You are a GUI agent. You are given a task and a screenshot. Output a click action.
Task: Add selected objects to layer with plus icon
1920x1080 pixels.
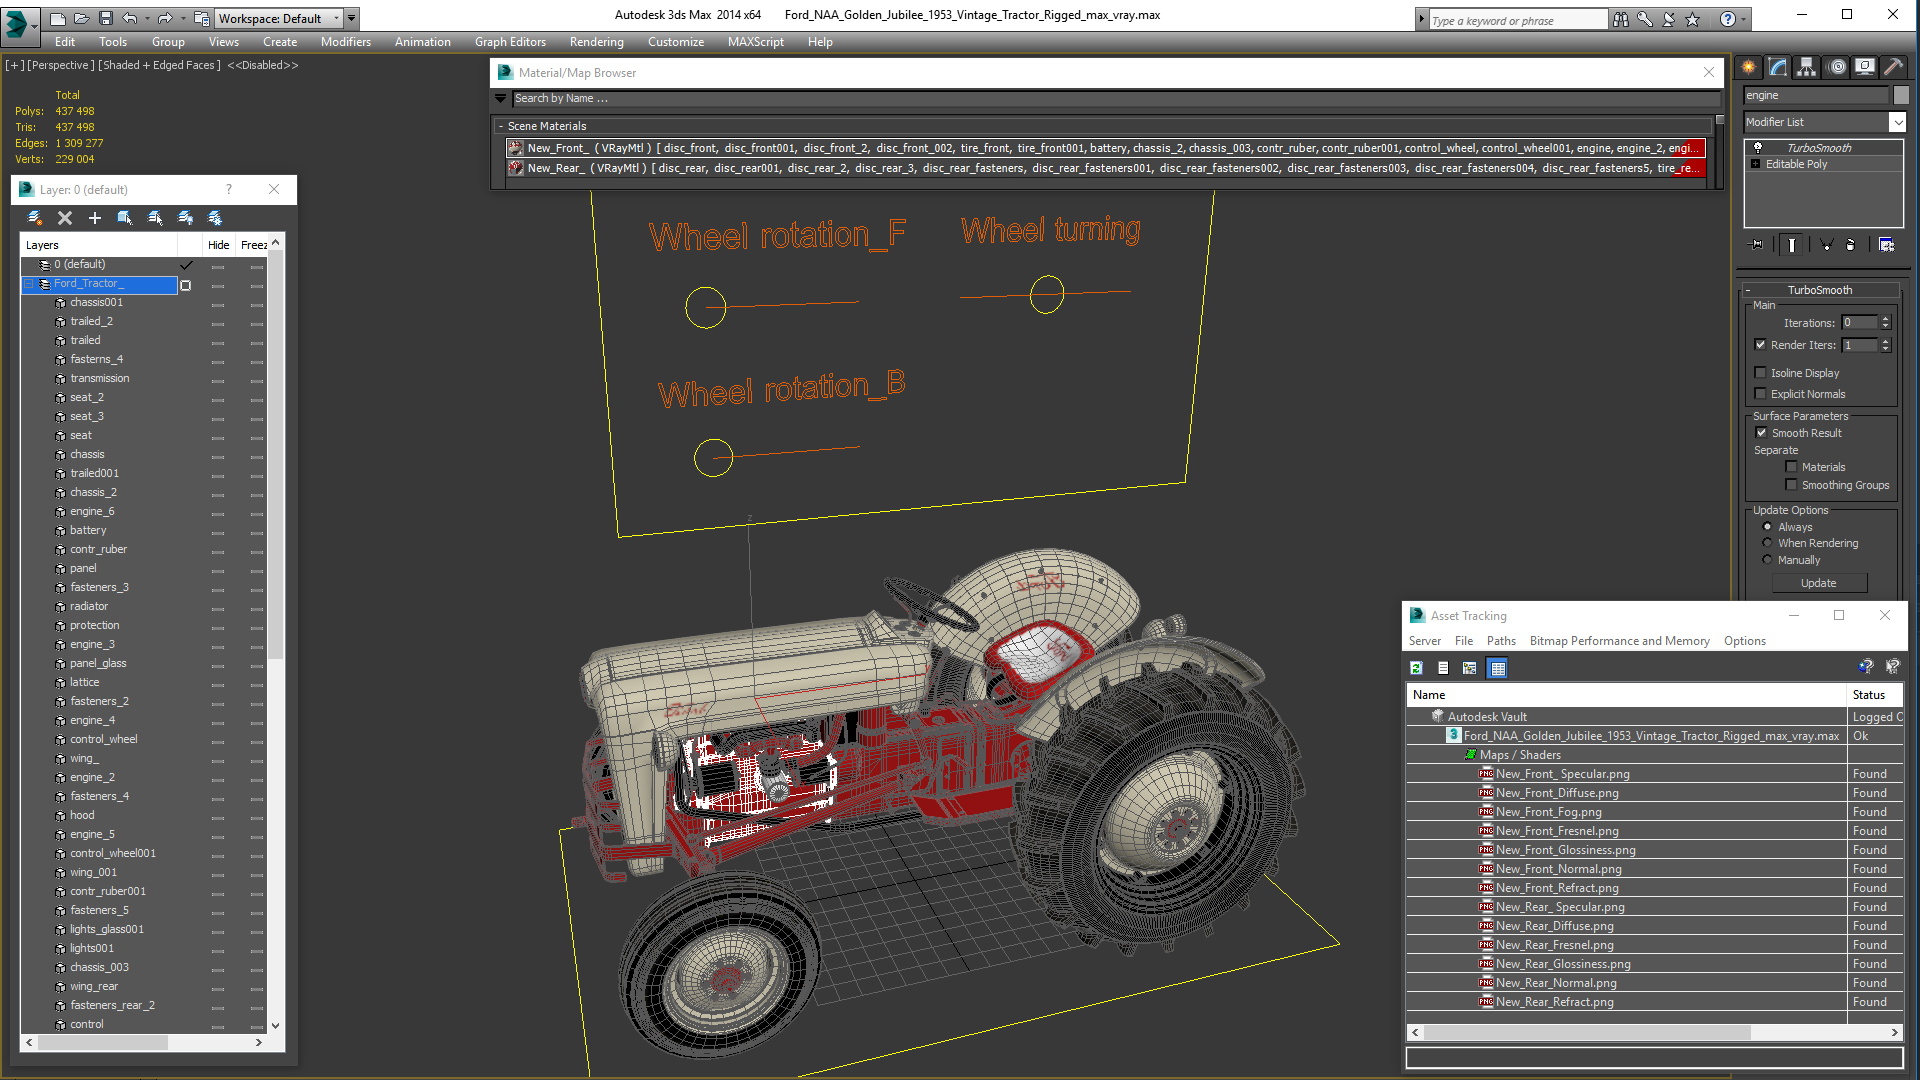click(95, 218)
